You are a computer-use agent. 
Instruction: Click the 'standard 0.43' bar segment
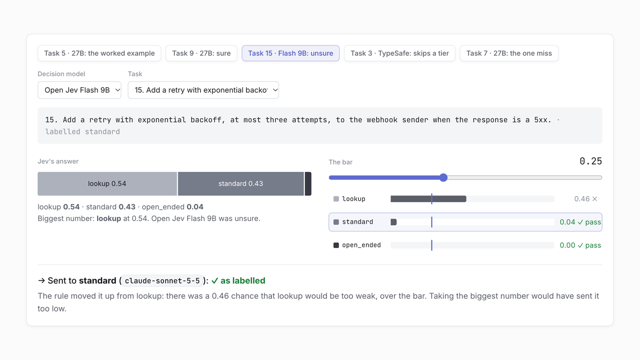pyautogui.click(x=241, y=184)
